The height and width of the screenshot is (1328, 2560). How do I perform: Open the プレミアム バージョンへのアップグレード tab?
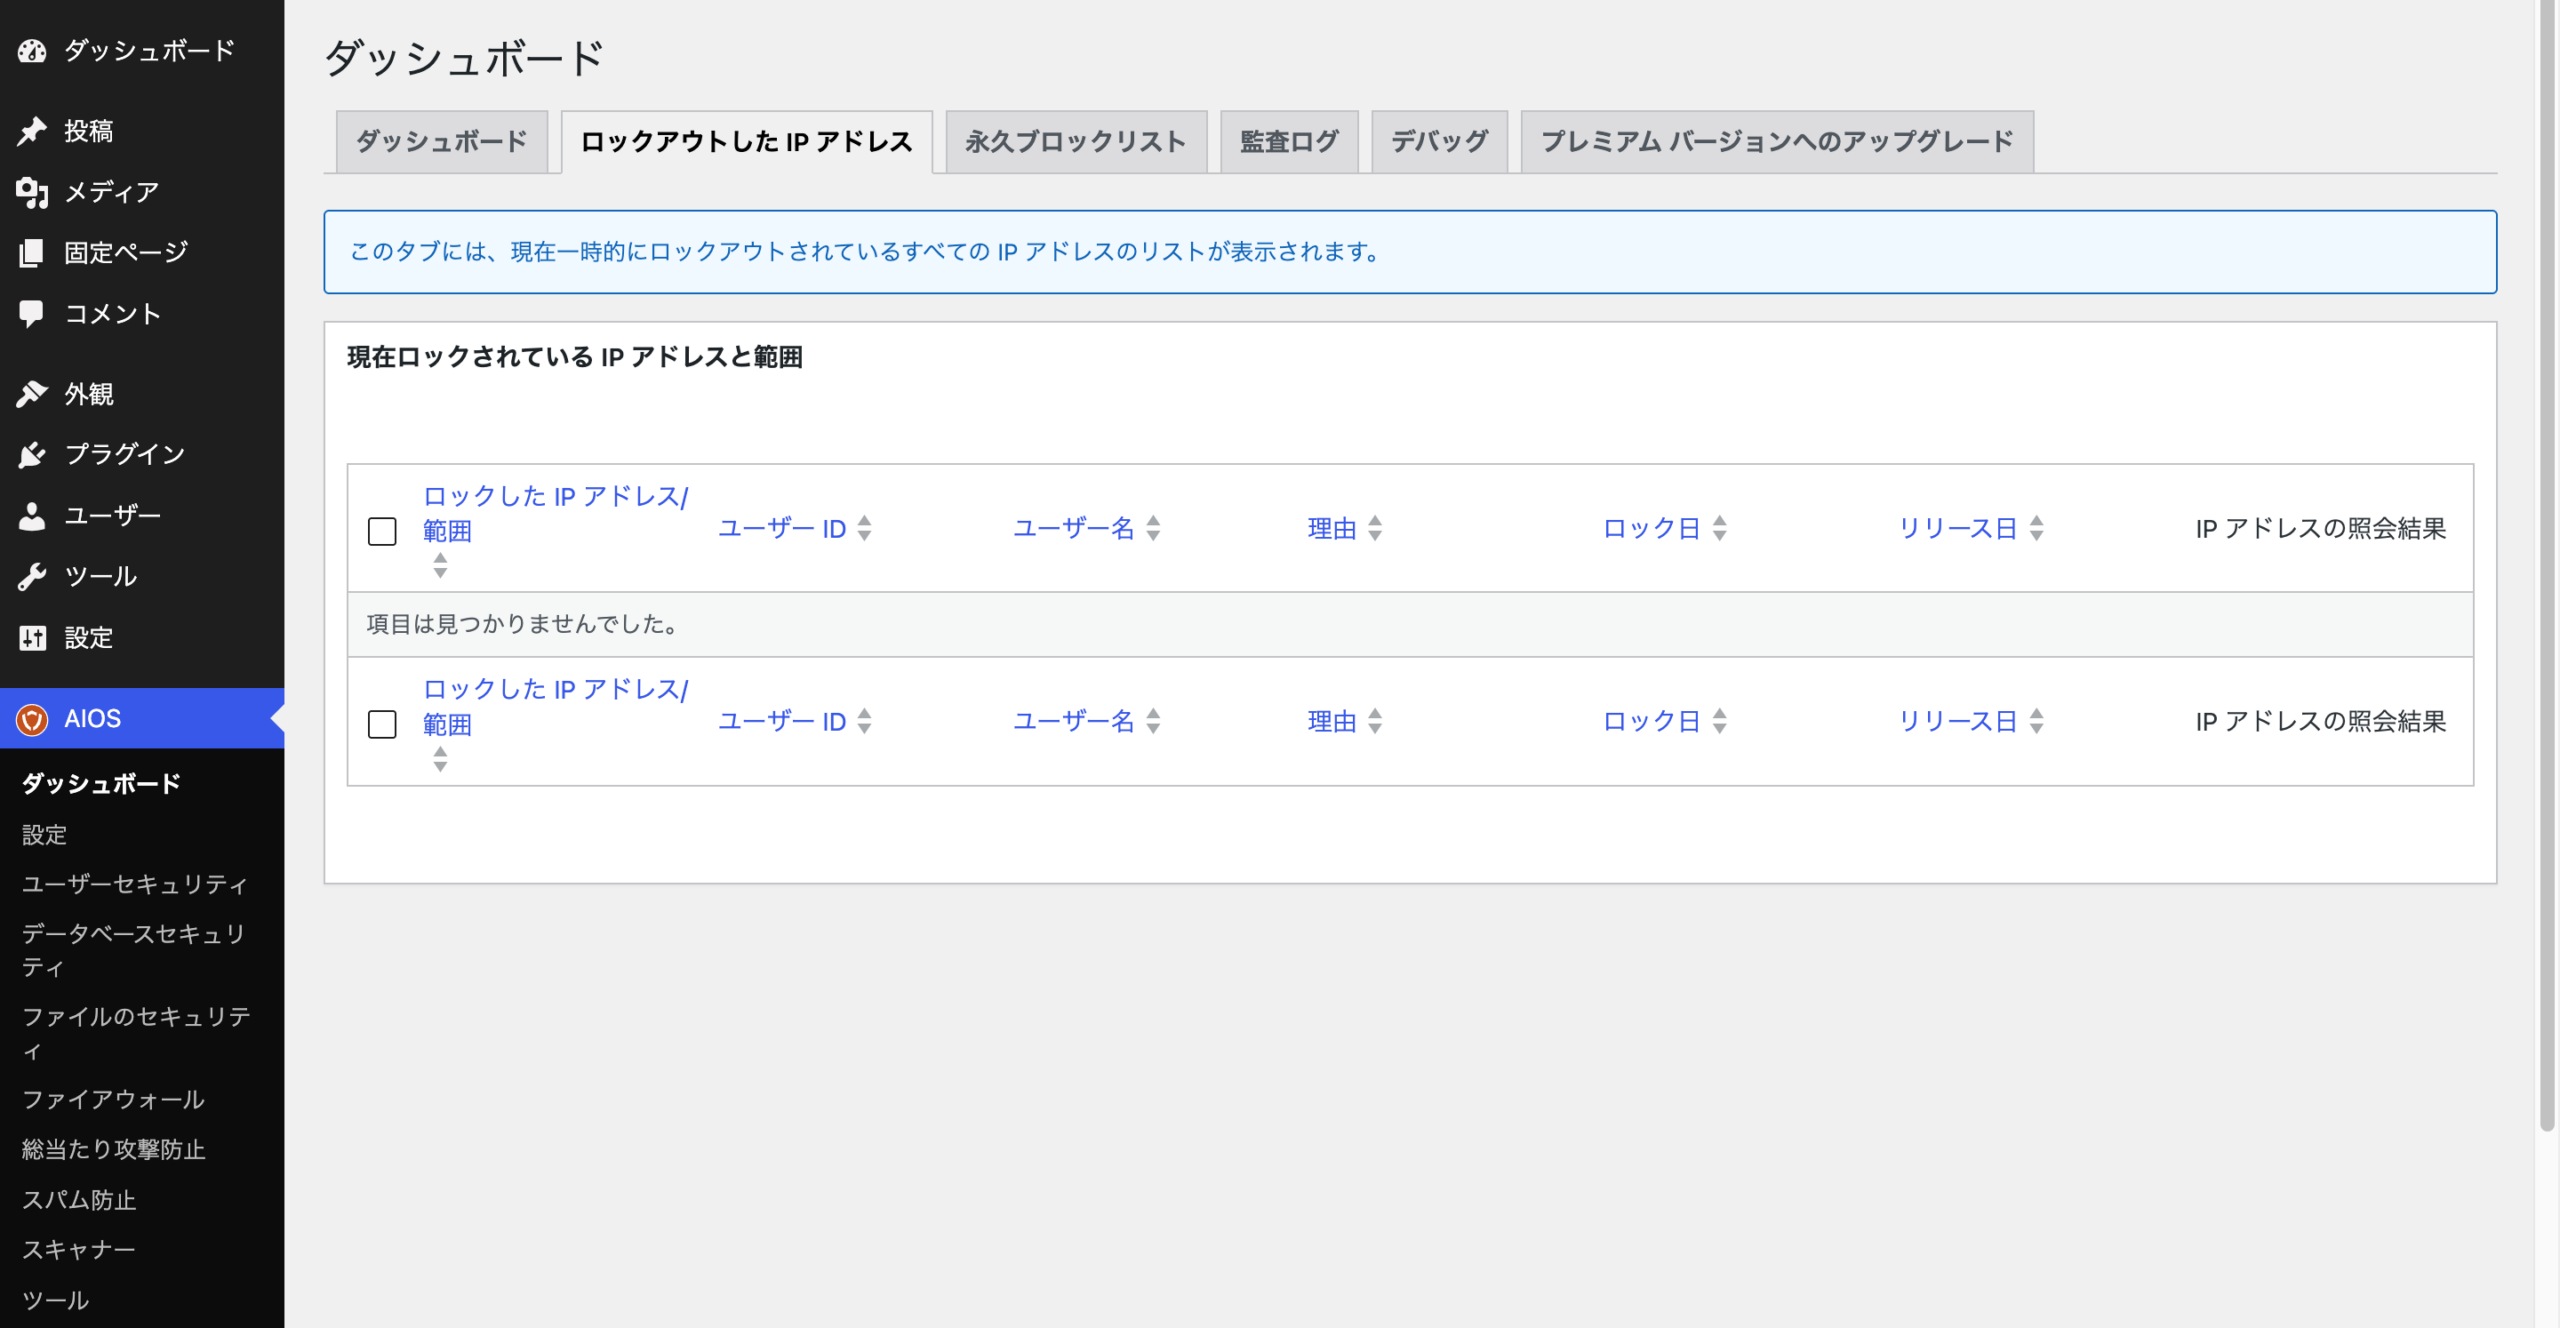(1777, 142)
